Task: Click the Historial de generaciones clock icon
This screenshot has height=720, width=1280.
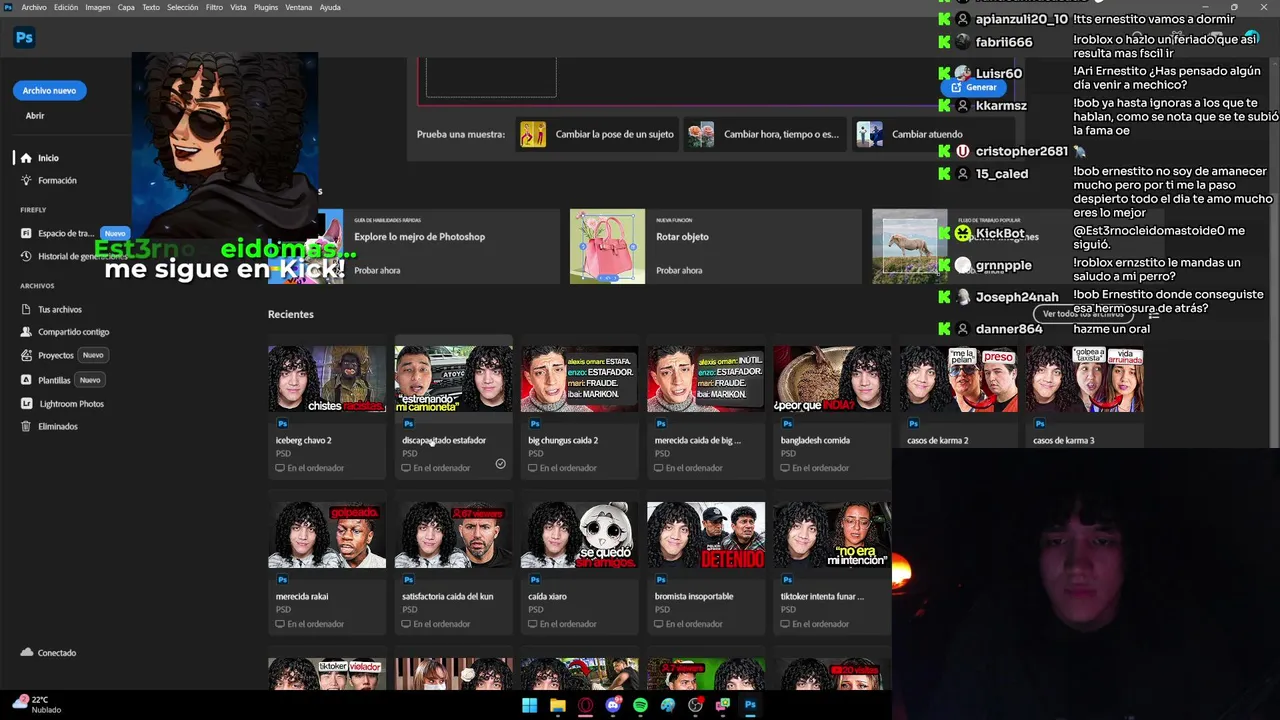Action: pos(26,256)
